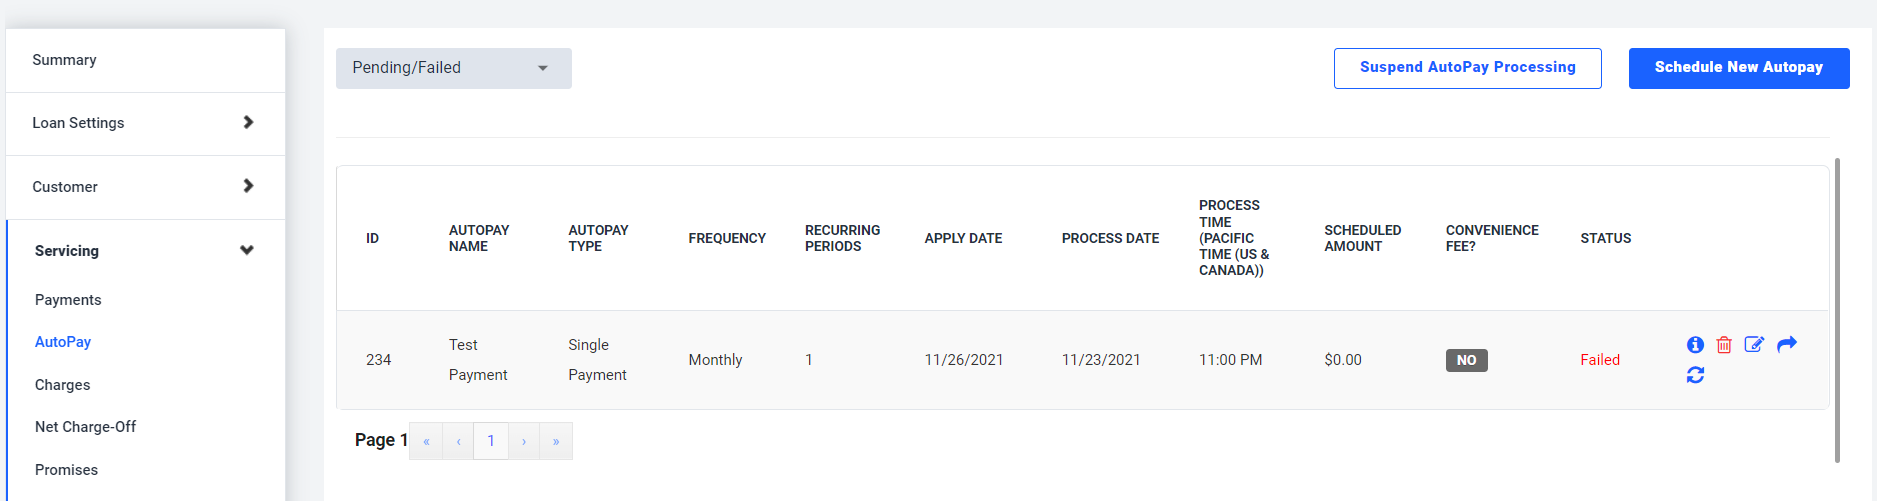The width and height of the screenshot is (1877, 501).
Task: Click the Suspend AutoPay Processing button
Action: point(1468,68)
